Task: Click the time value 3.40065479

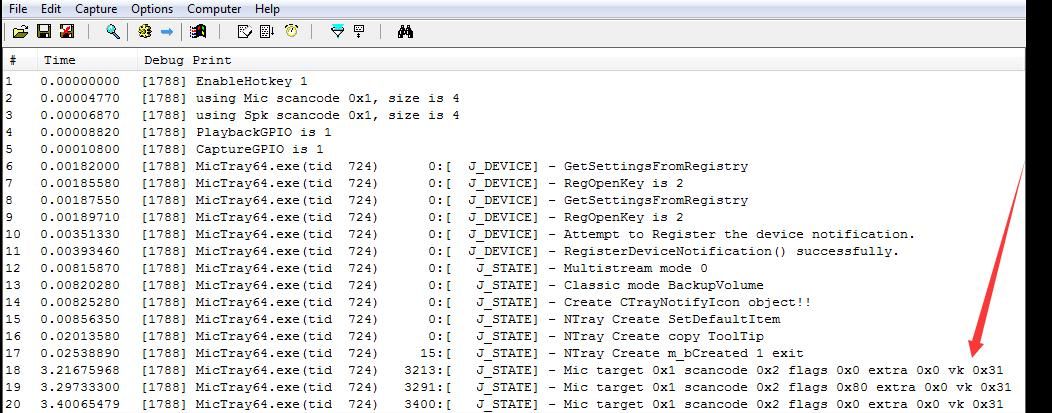Action: pyautogui.click(x=80, y=404)
